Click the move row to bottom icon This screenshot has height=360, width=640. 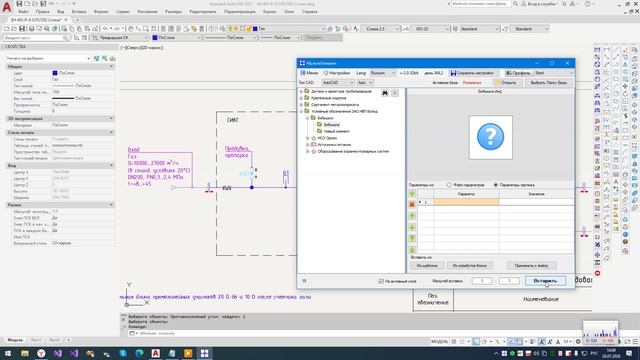[x=412, y=249]
